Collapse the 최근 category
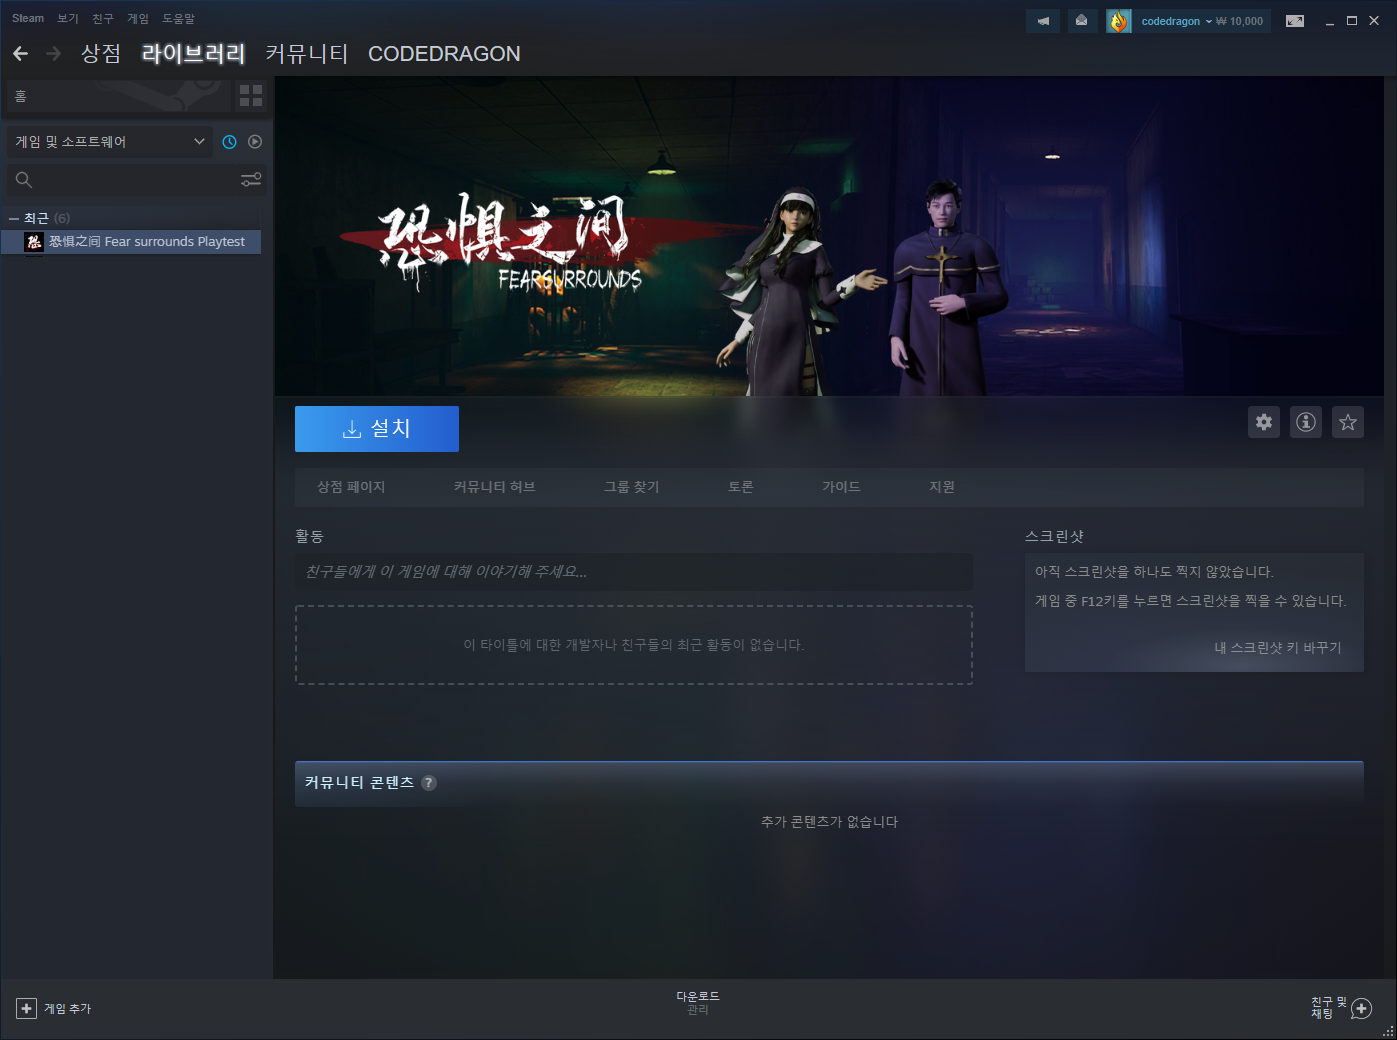This screenshot has width=1397, height=1040. 14,218
